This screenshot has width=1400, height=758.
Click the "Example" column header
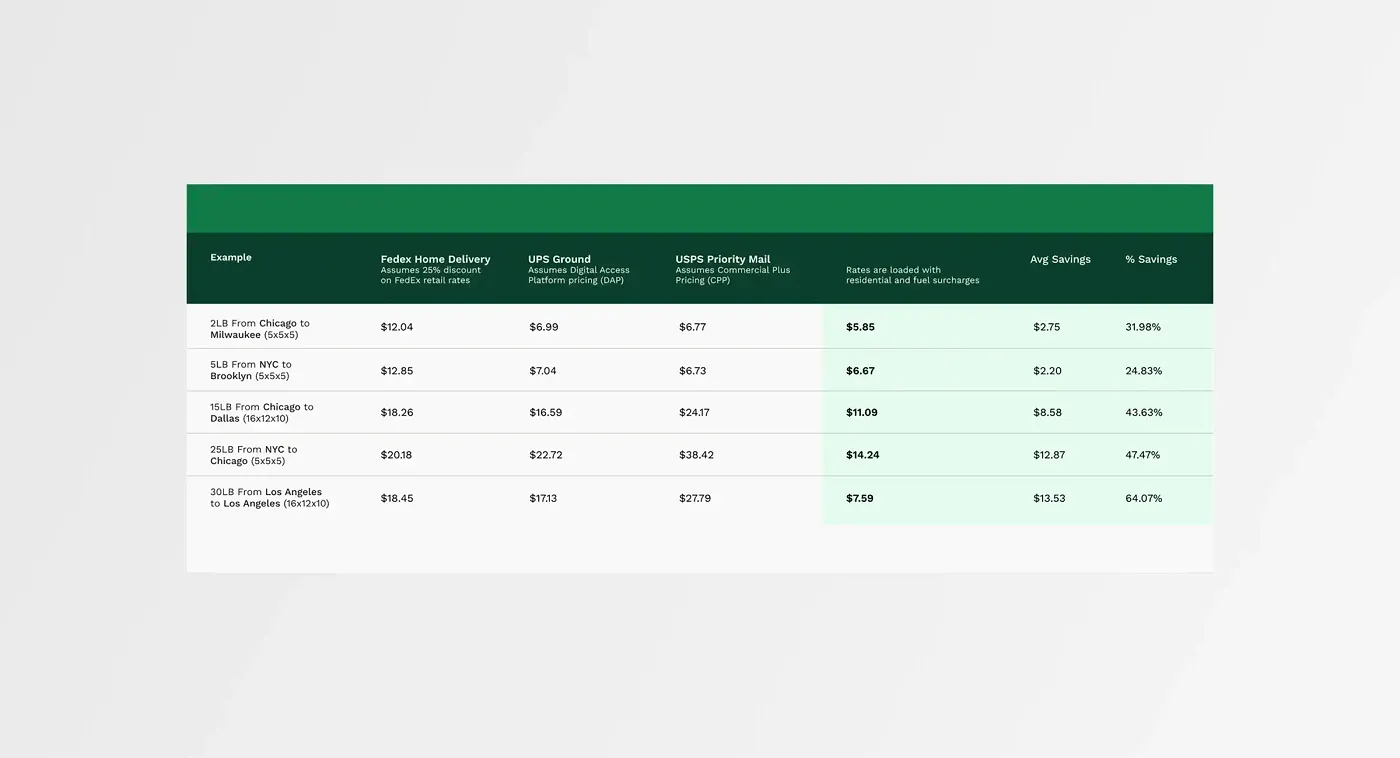tap(231, 258)
